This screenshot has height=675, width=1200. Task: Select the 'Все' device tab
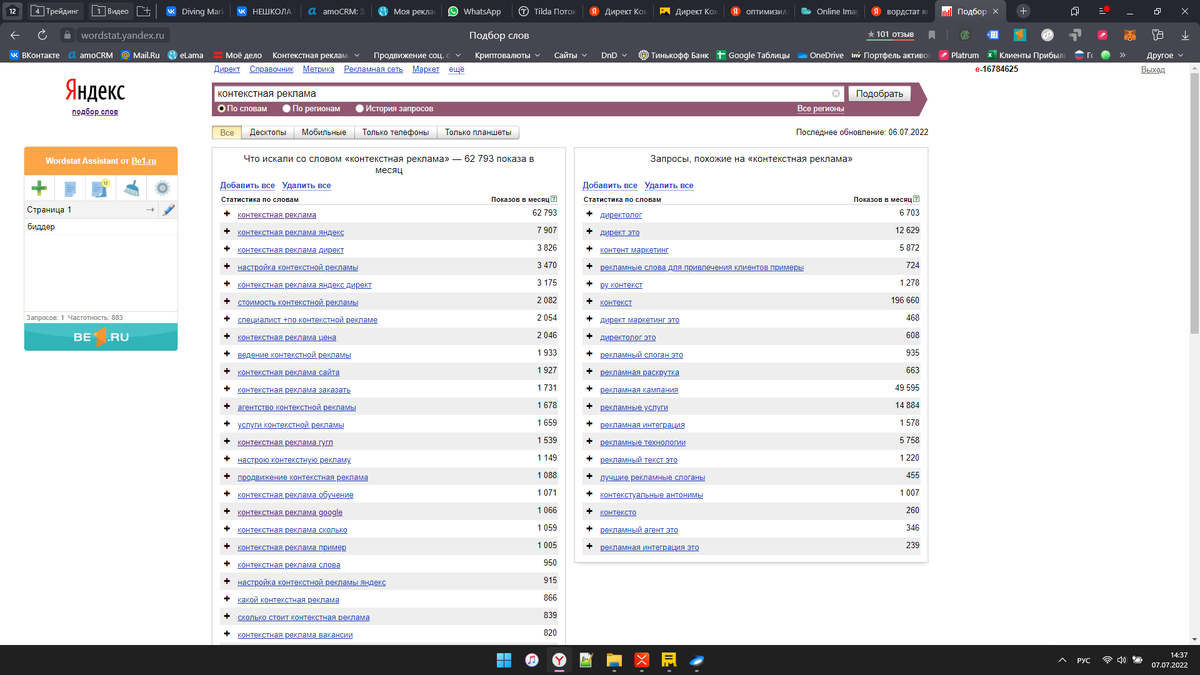(227, 132)
